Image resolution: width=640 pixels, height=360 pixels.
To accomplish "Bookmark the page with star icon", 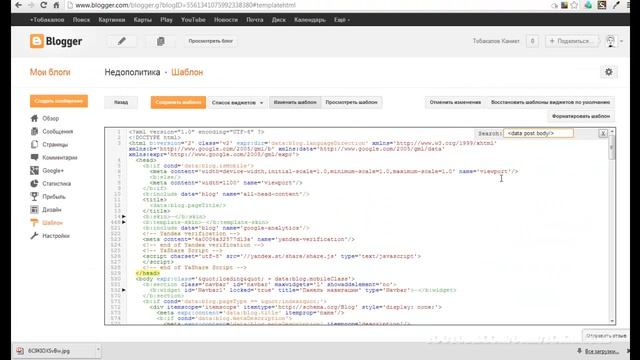I will pyautogui.click(x=574, y=5).
